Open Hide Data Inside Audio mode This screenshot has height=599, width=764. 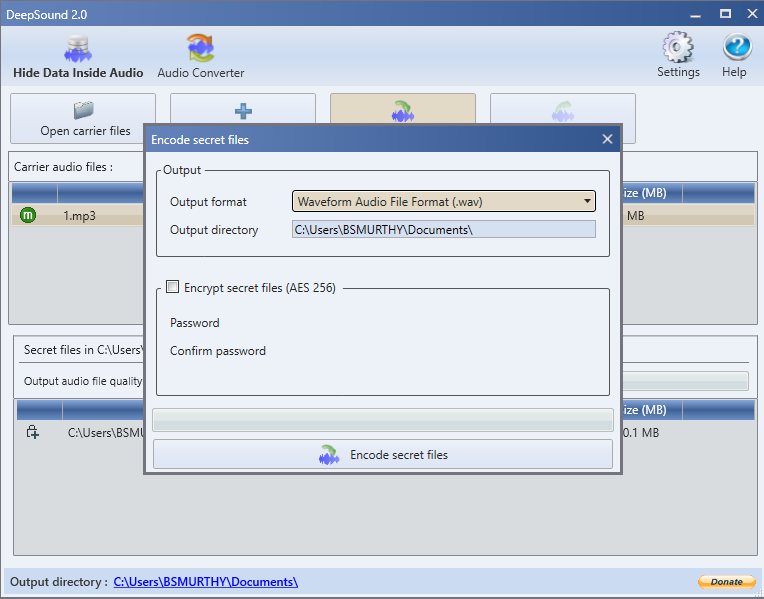(x=78, y=57)
